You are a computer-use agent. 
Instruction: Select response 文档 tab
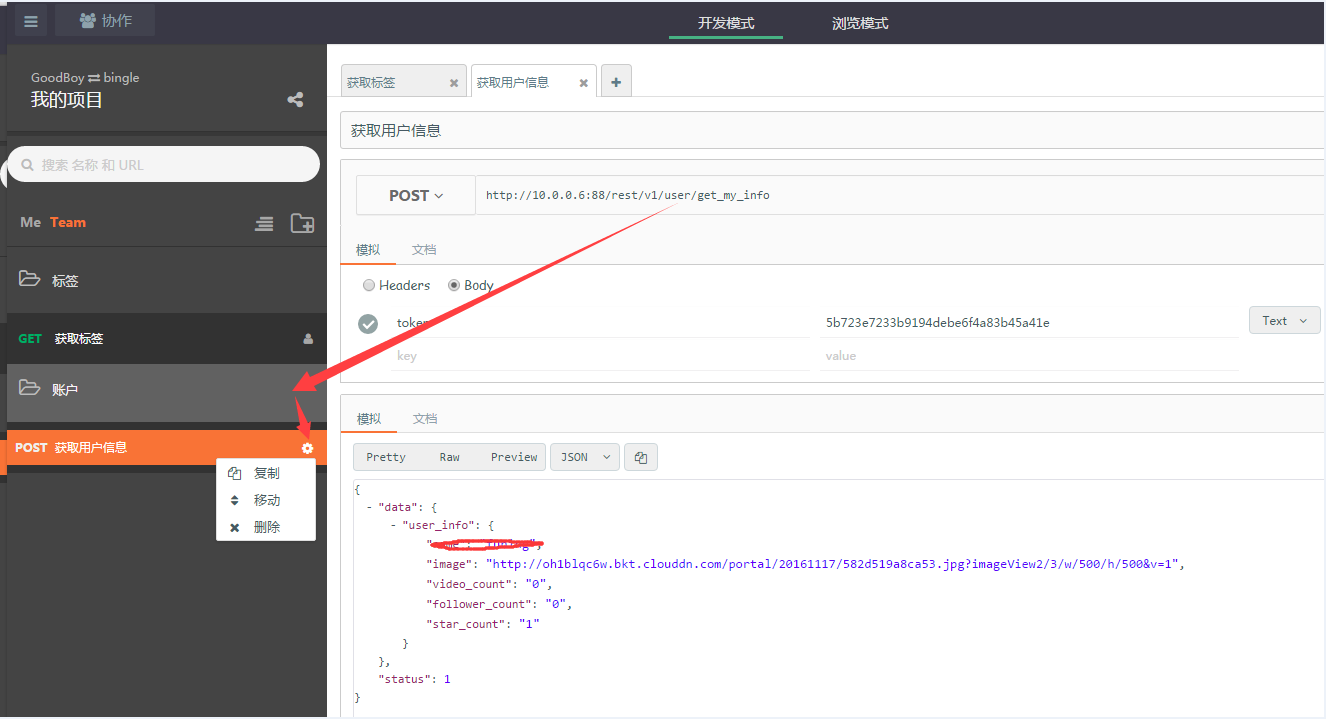pyautogui.click(x=425, y=418)
